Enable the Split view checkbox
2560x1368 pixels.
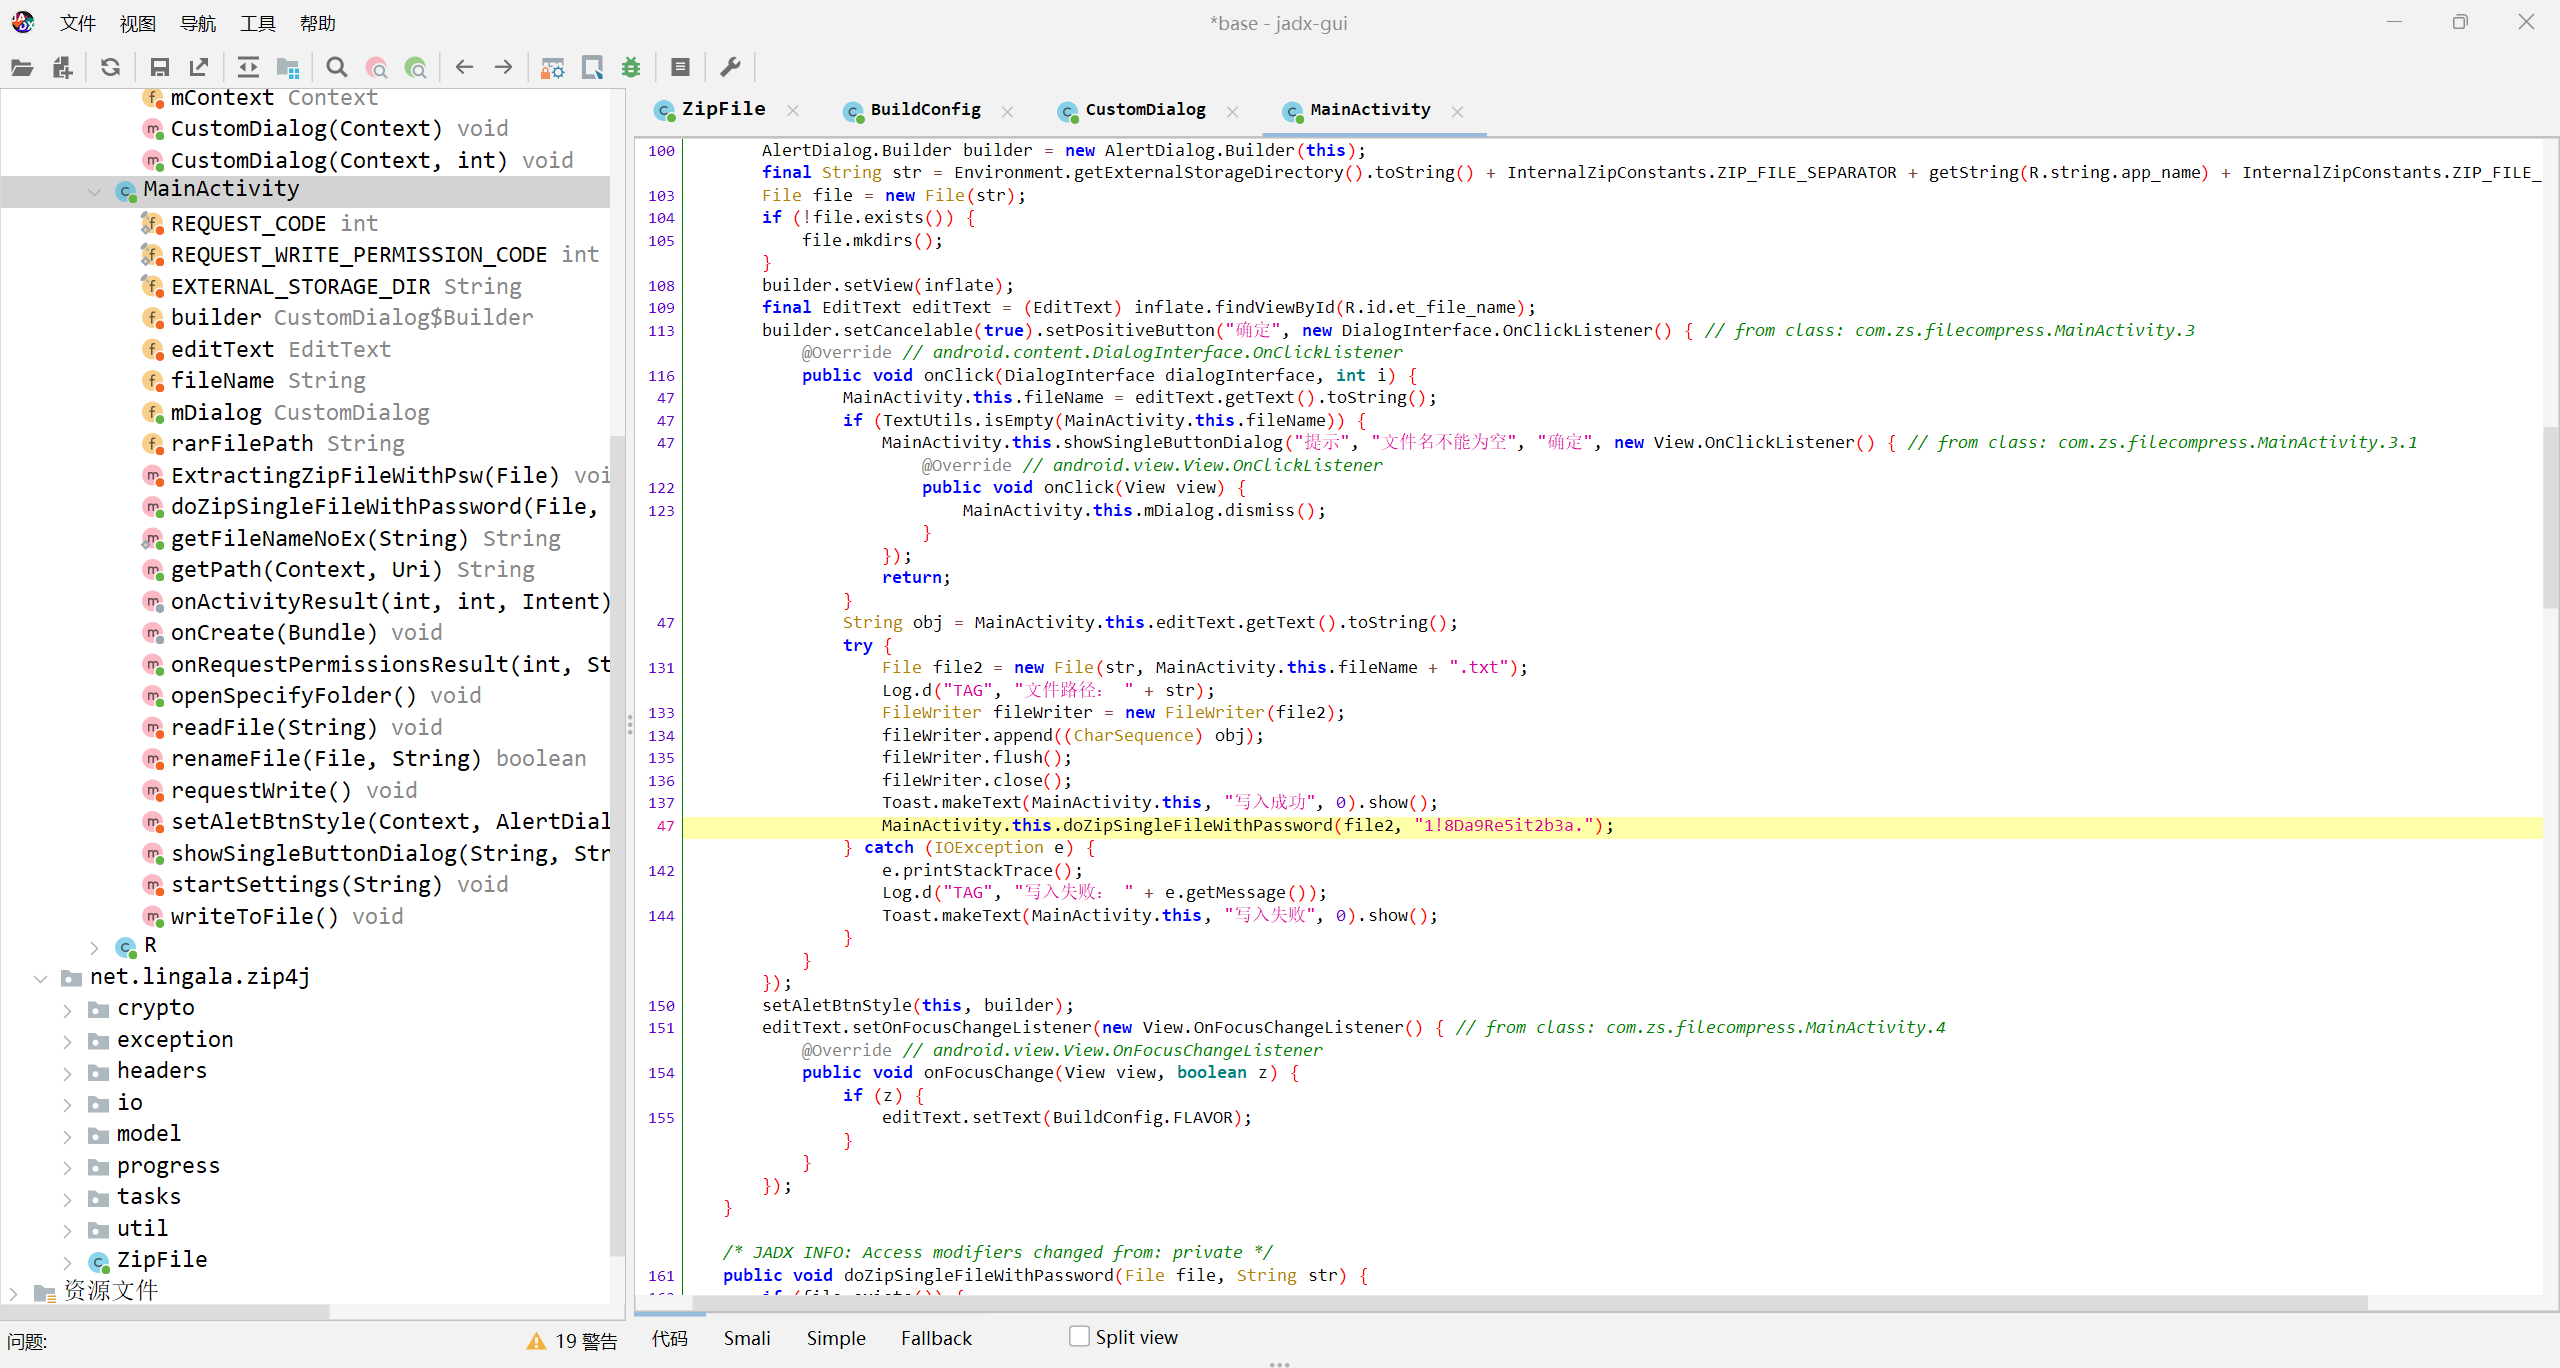pyautogui.click(x=1079, y=1336)
